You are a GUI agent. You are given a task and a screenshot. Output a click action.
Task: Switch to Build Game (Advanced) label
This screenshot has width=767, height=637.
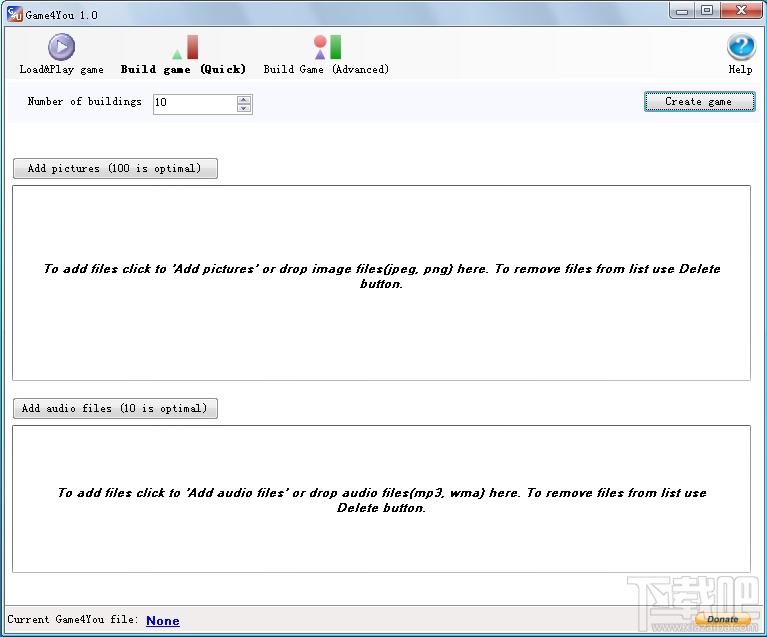click(x=326, y=69)
